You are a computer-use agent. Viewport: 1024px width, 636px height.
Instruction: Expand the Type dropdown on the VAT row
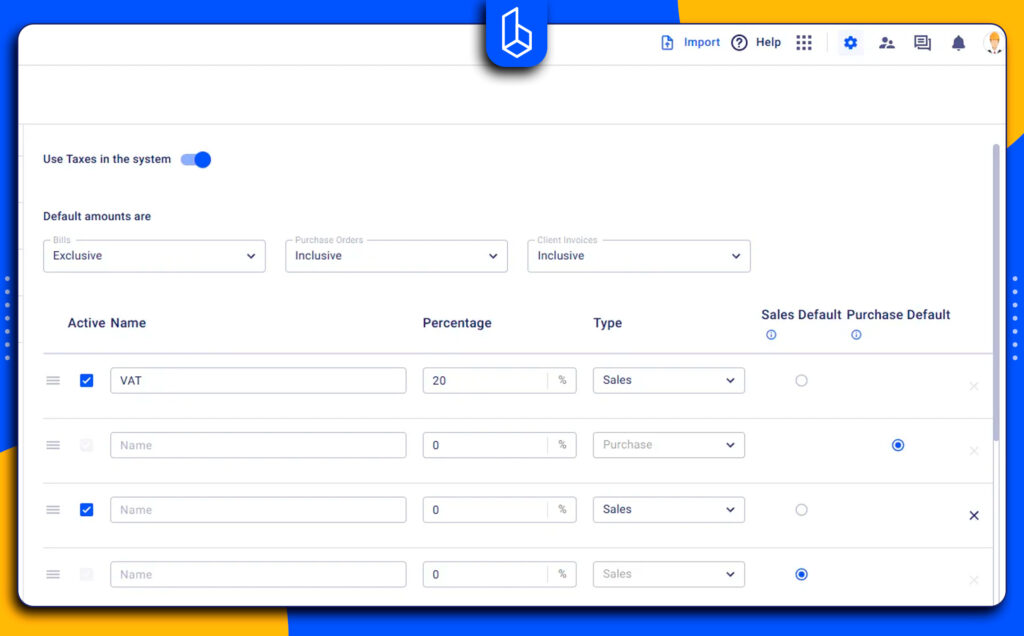(669, 380)
